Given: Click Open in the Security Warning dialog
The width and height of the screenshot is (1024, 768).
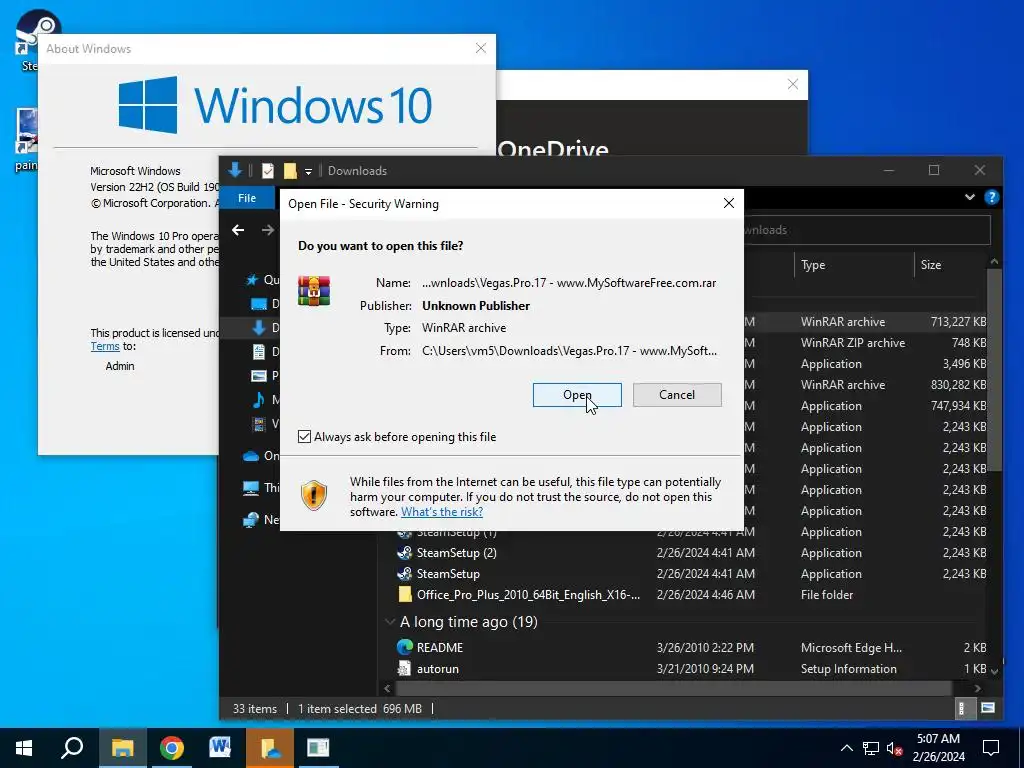Looking at the screenshot, I should click(577, 394).
